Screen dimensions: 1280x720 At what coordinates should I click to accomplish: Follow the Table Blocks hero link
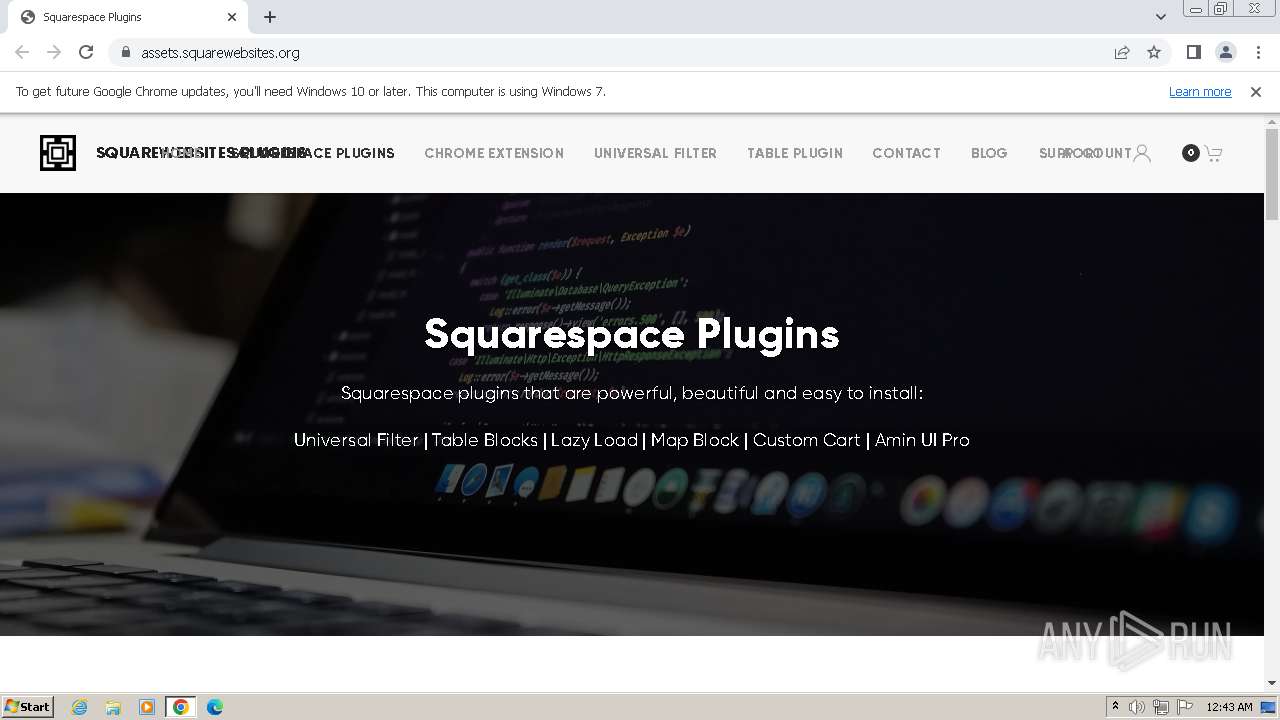click(x=485, y=440)
